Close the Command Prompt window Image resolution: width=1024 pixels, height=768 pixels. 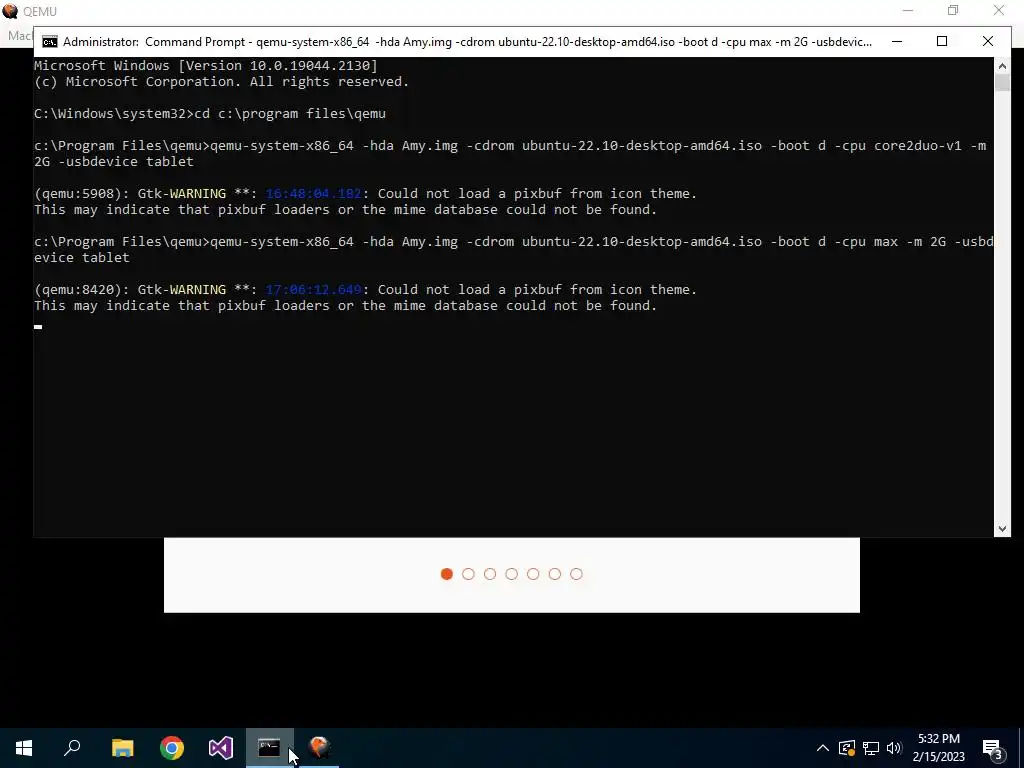pyautogui.click(x=987, y=42)
